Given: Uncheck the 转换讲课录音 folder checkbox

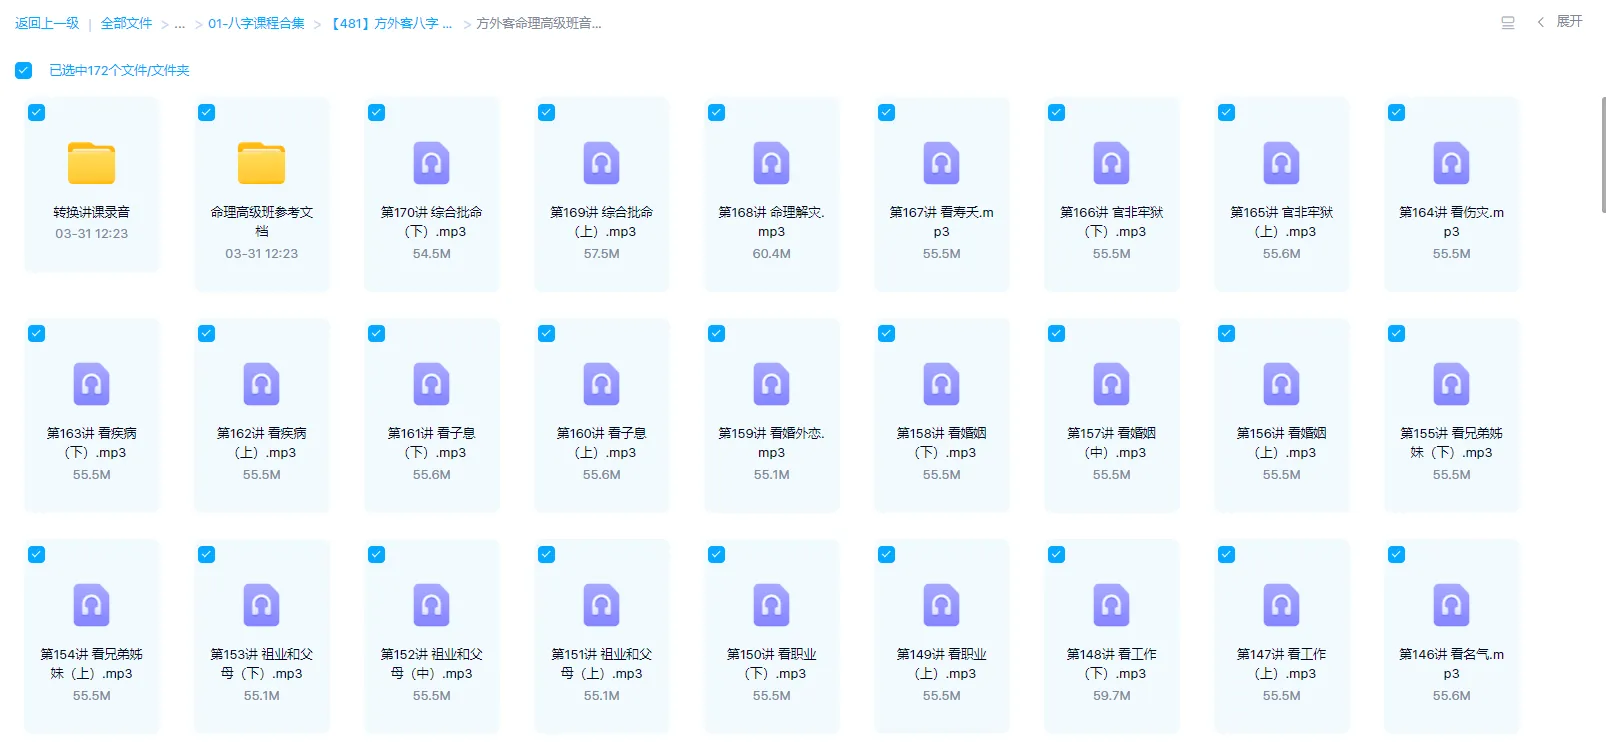Looking at the screenshot, I should click(x=36, y=112).
